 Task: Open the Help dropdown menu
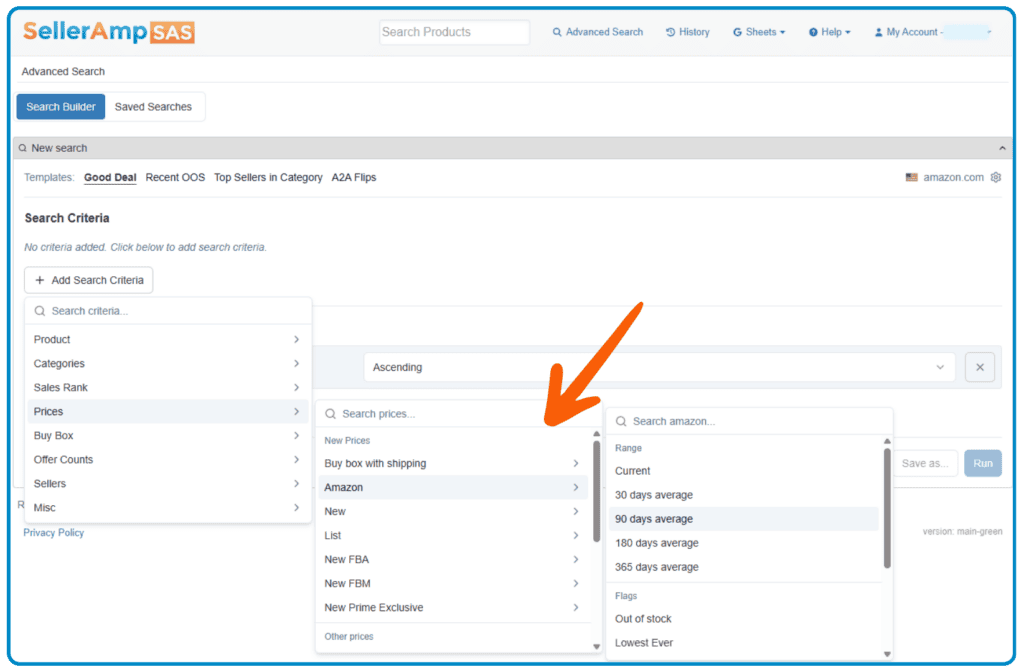[829, 32]
